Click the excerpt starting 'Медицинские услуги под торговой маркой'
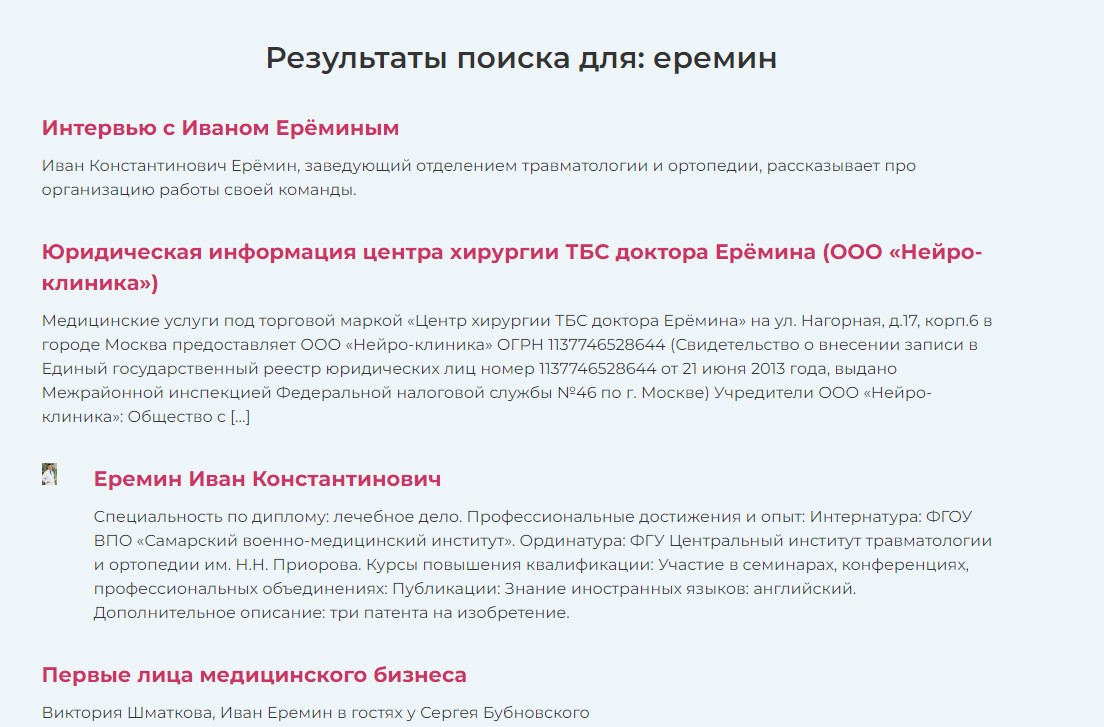The height and width of the screenshot is (727, 1104). tap(518, 369)
